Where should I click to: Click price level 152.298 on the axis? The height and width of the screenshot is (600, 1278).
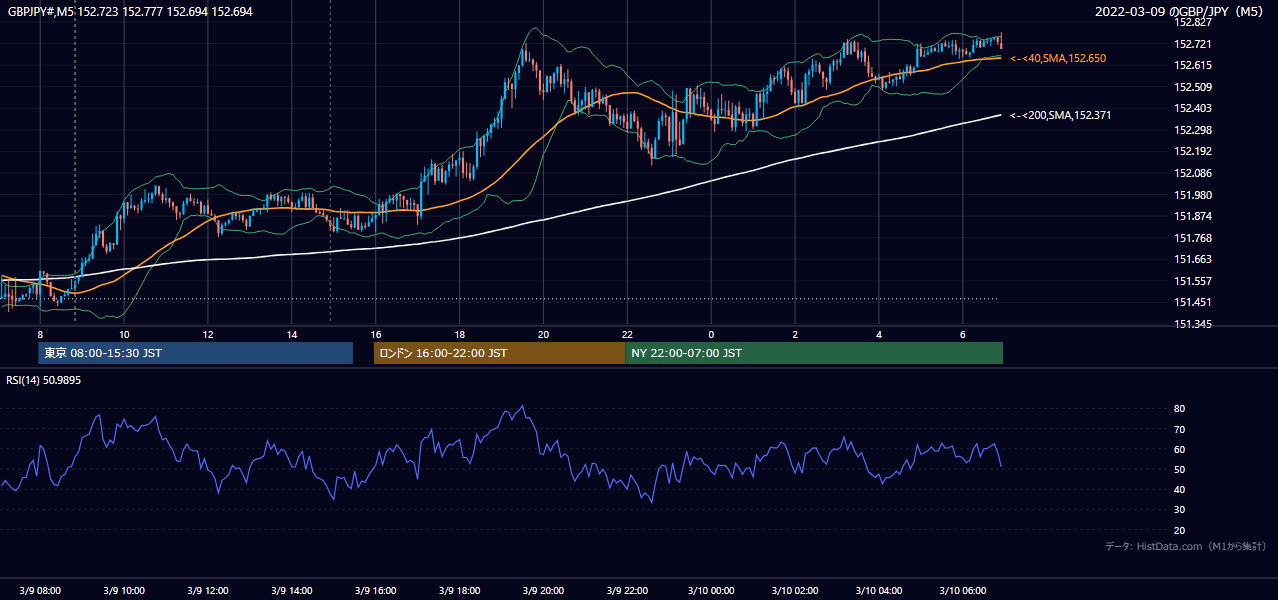pos(1192,130)
